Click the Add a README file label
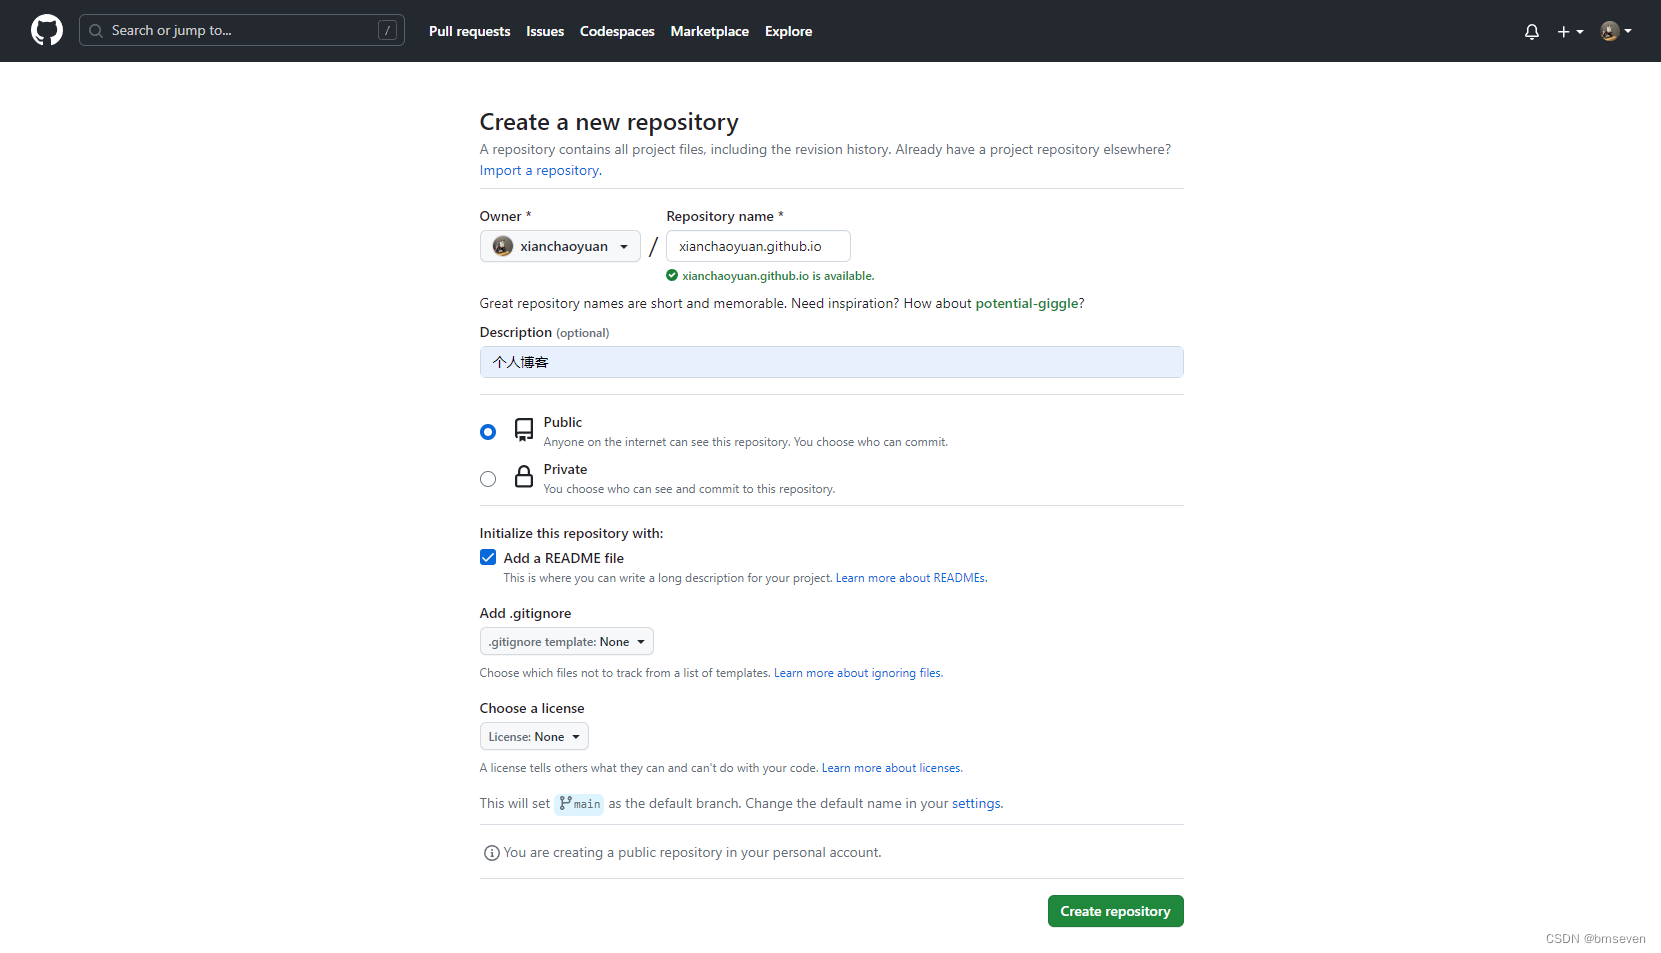 (563, 558)
